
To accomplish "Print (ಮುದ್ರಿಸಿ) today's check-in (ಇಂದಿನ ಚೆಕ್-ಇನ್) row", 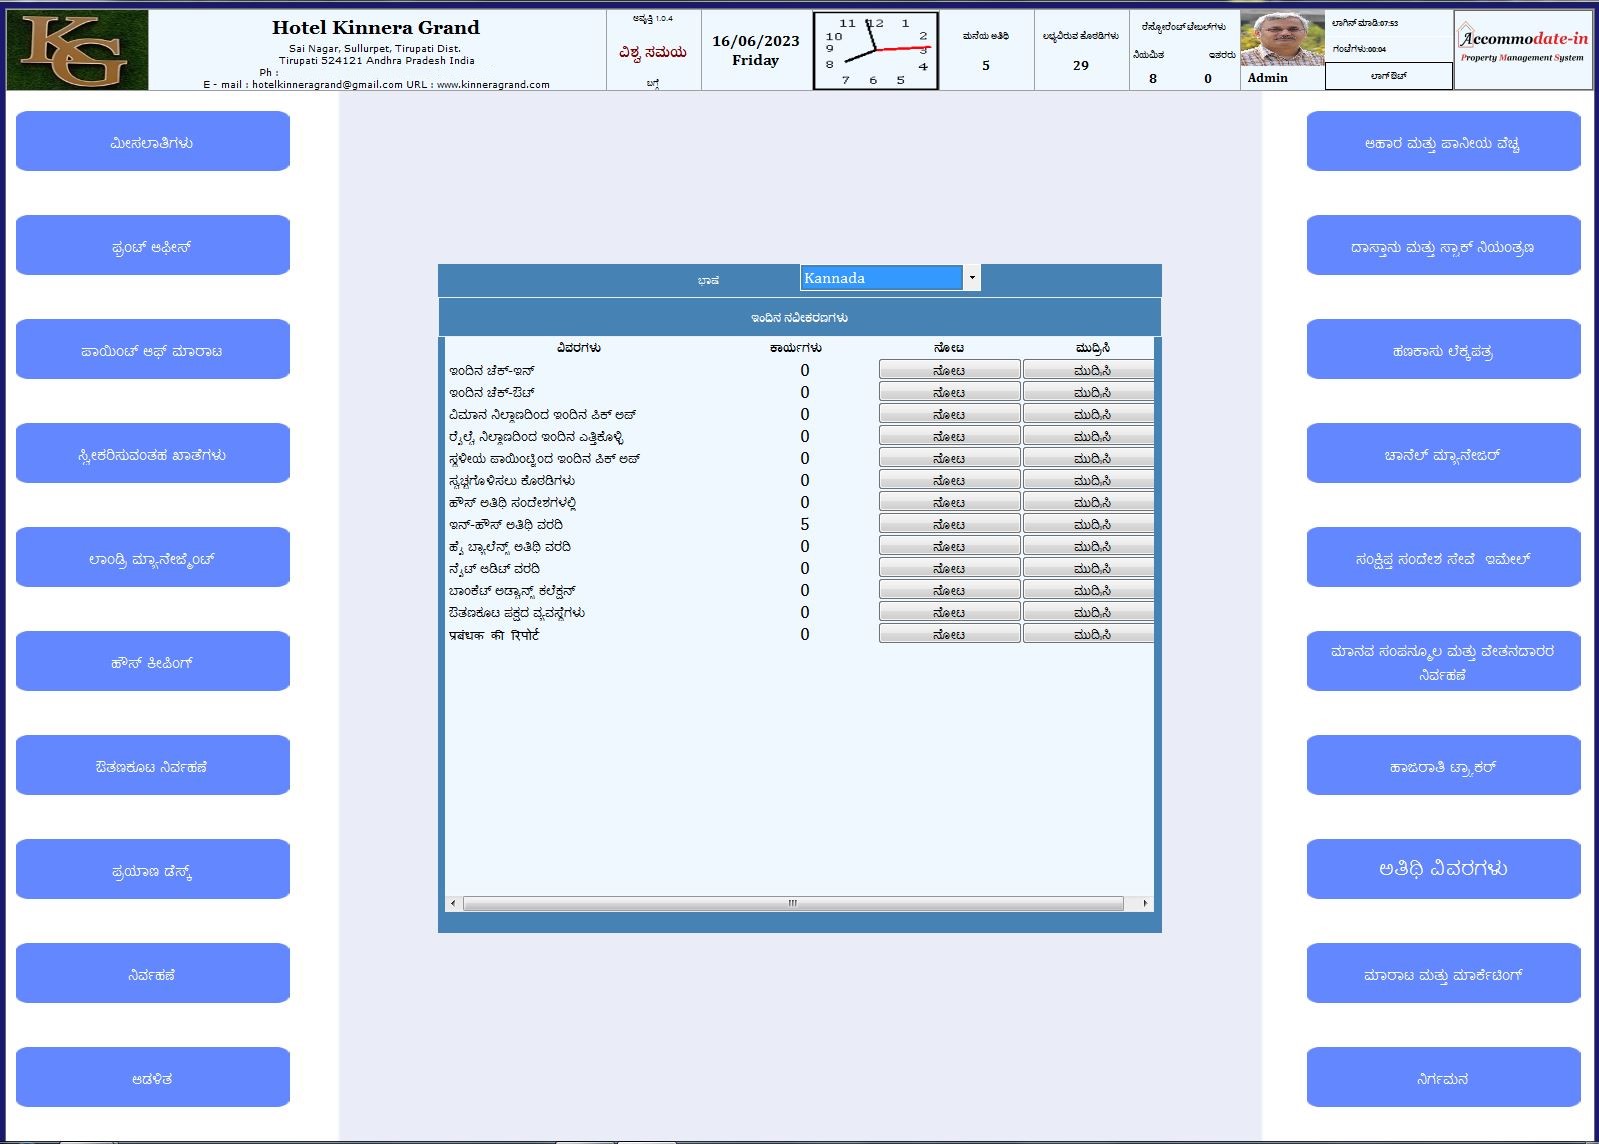I will pos(1088,370).
